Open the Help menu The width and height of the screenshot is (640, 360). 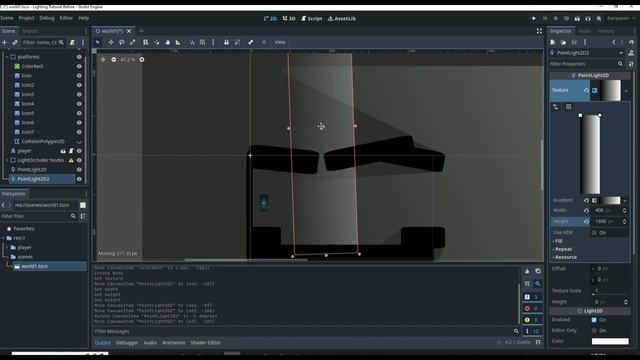83,18
